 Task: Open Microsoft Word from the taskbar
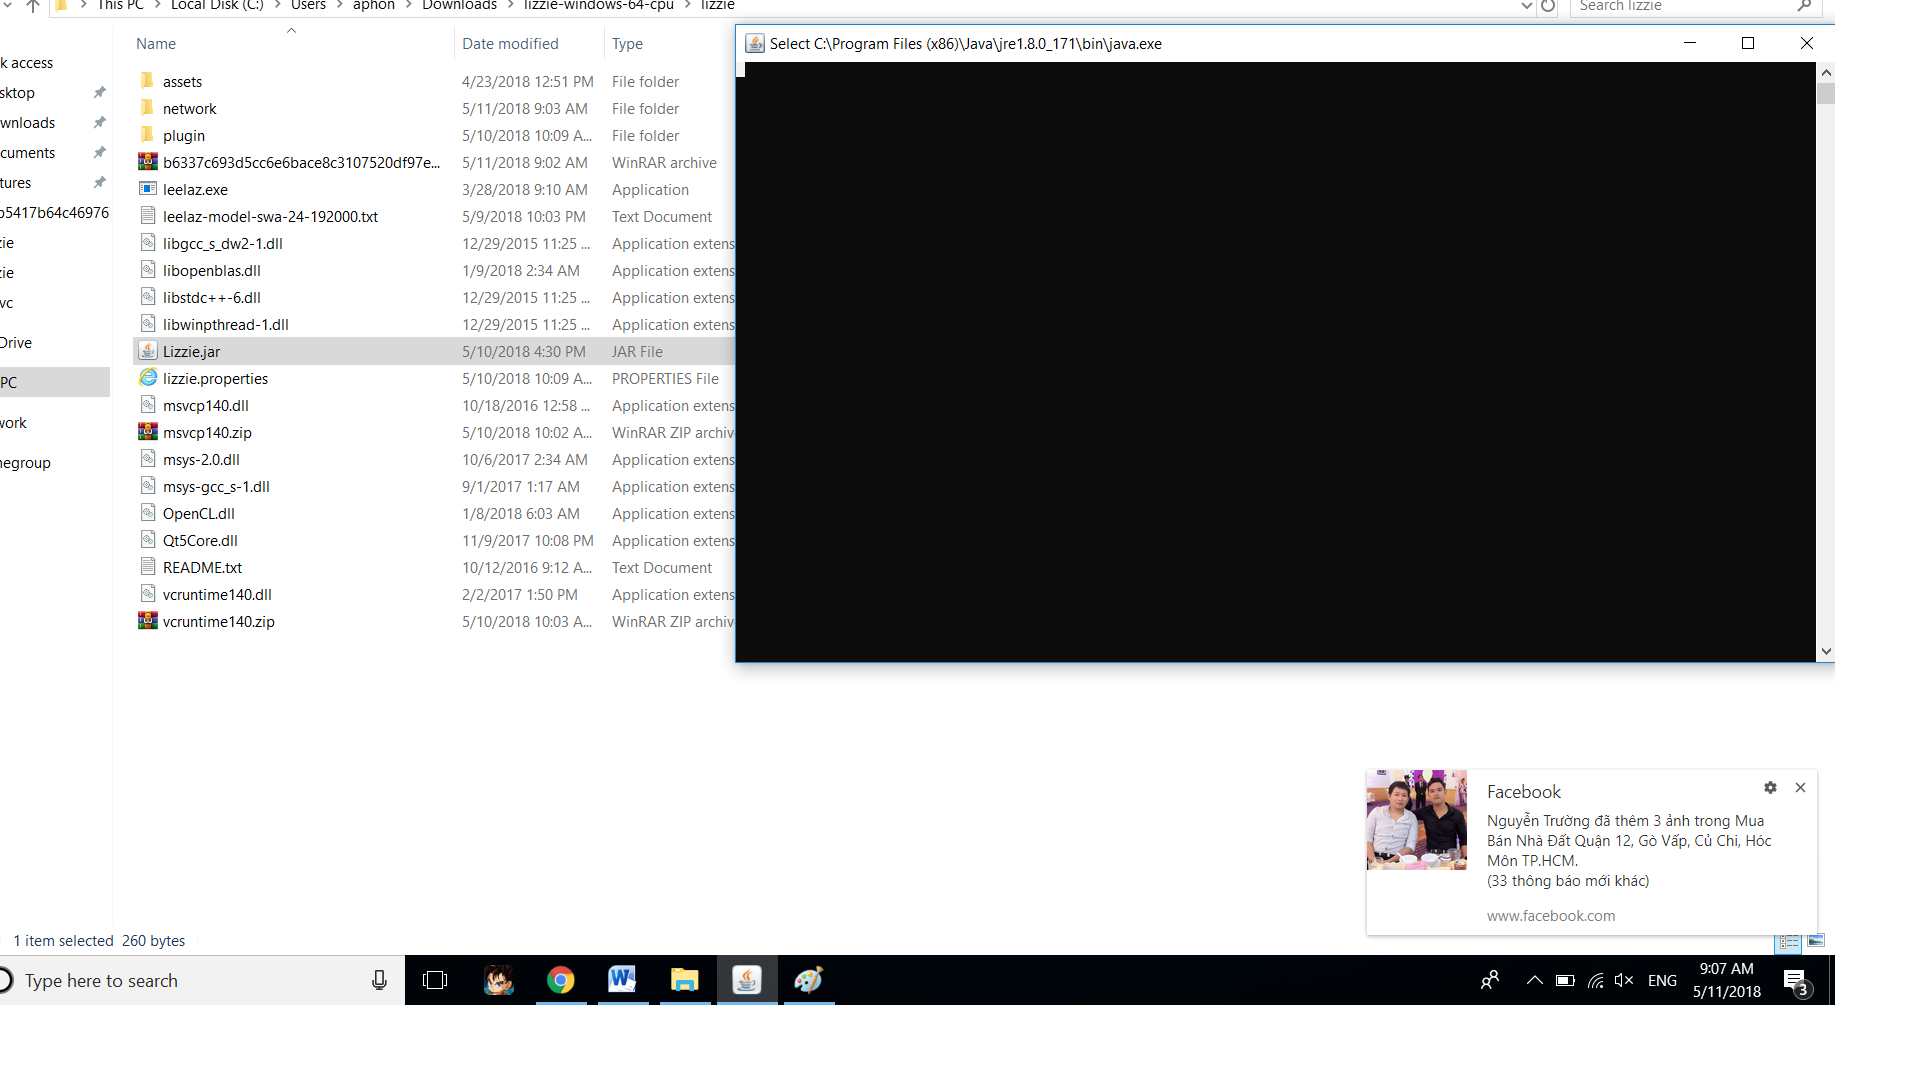[x=622, y=980]
